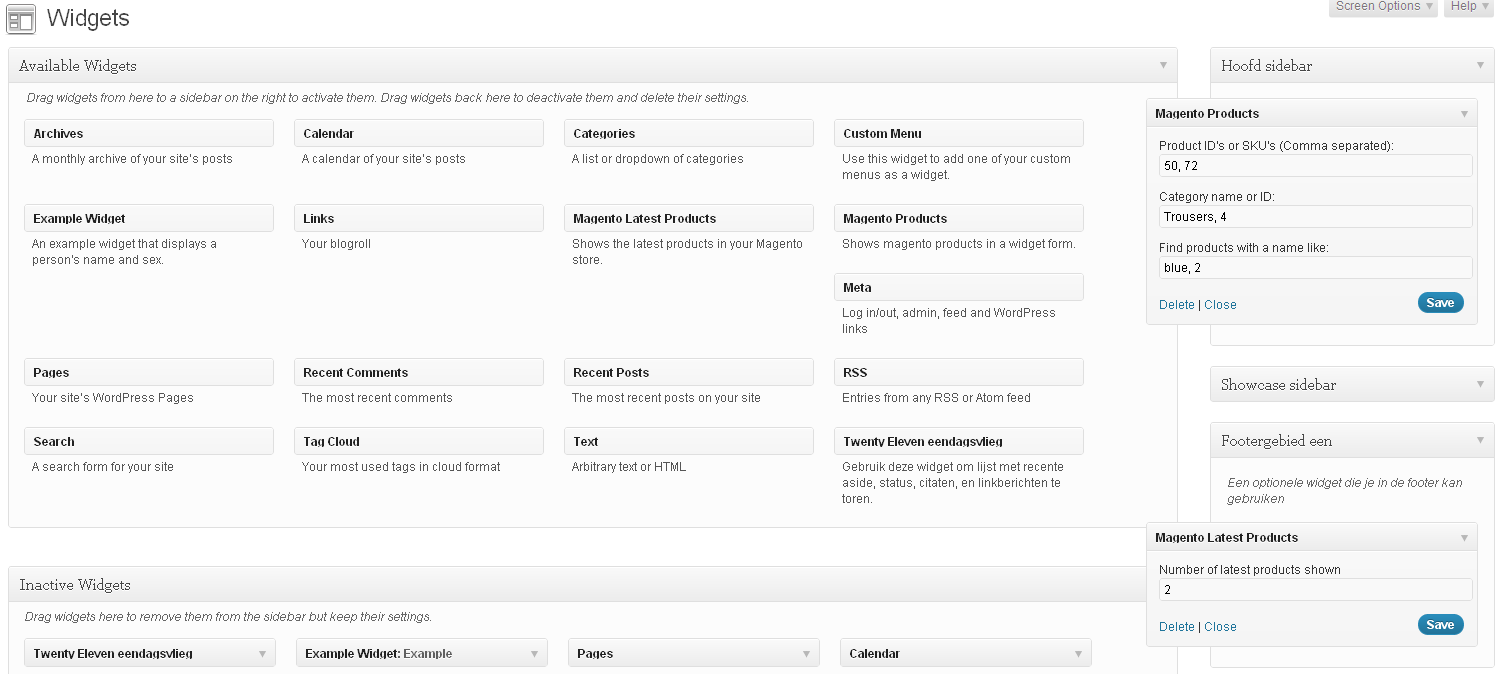The width and height of the screenshot is (1500, 674).
Task: Click the 'Een optionele widget' footer description
Action: 1345,490
